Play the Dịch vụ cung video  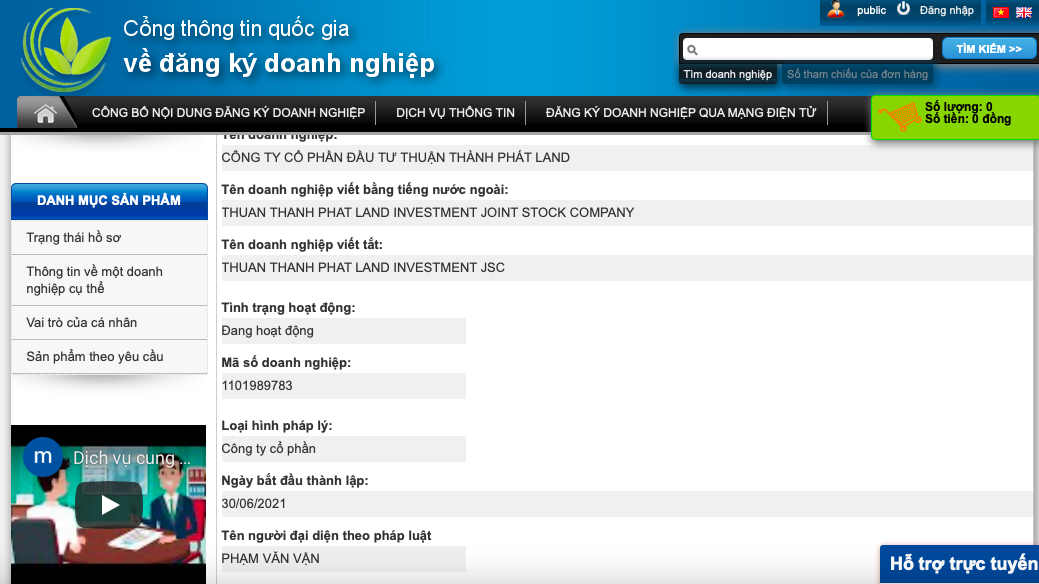pyautogui.click(x=109, y=505)
